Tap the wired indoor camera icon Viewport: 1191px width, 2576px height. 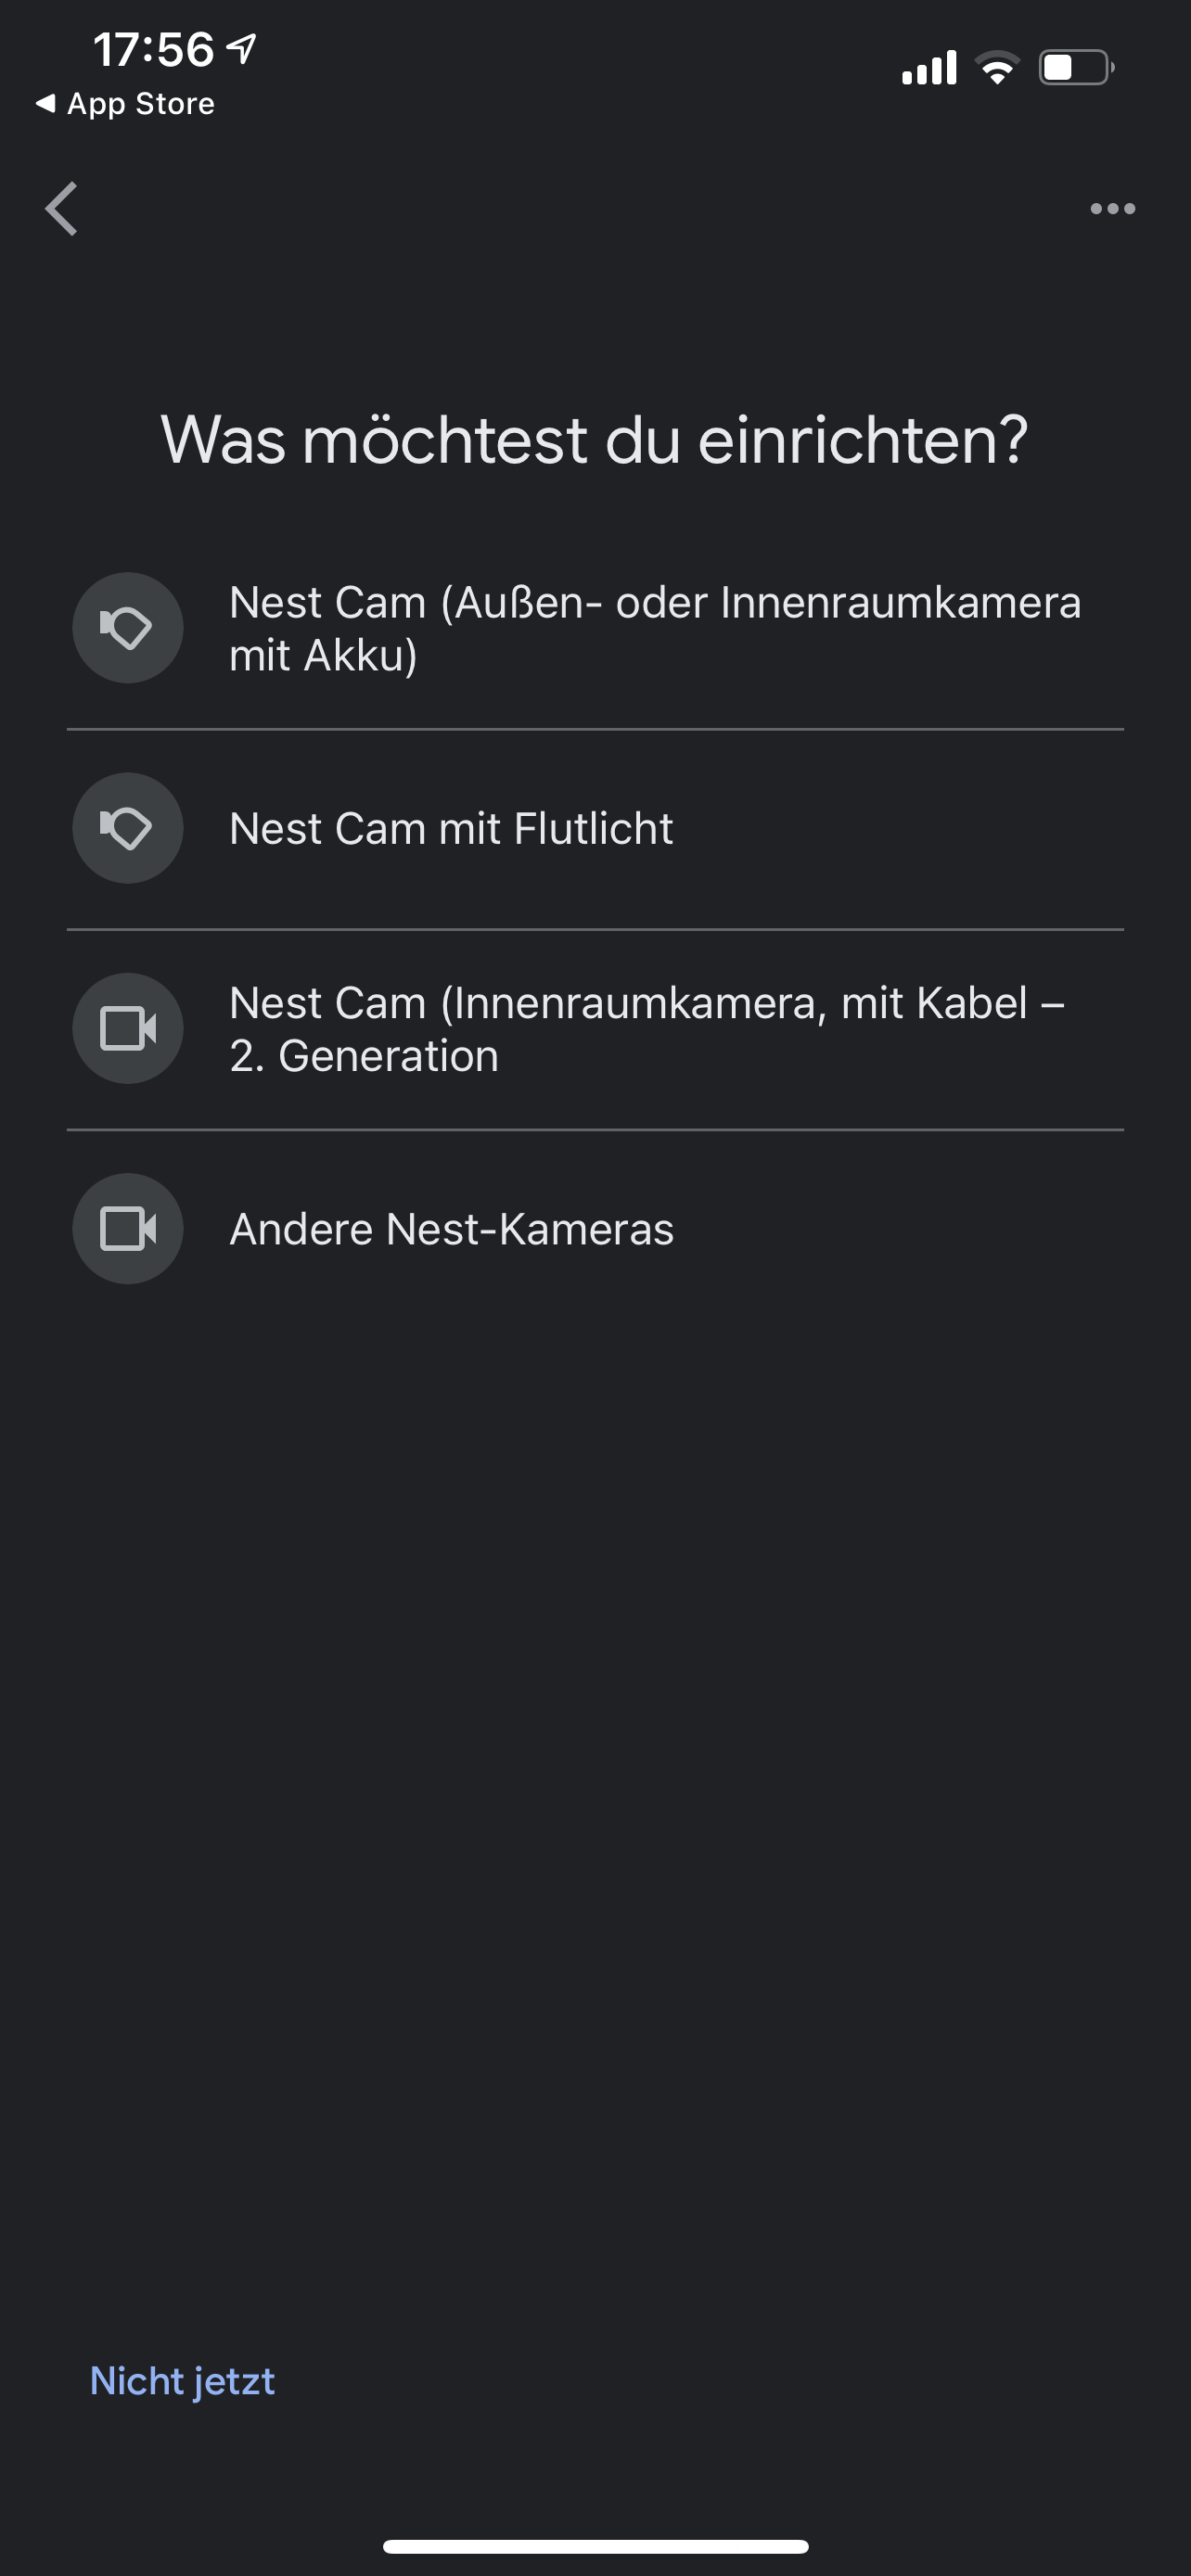tap(128, 1028)
